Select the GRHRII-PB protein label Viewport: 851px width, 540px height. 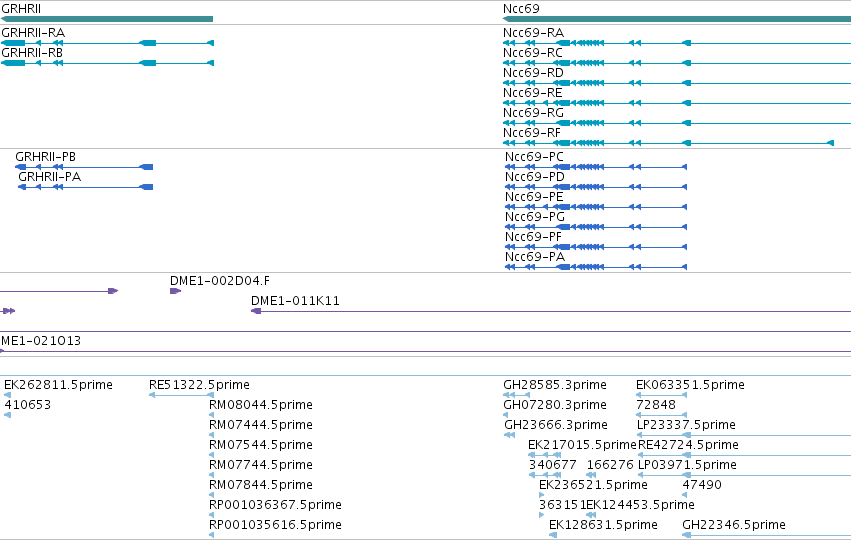(x=46, y=157)
